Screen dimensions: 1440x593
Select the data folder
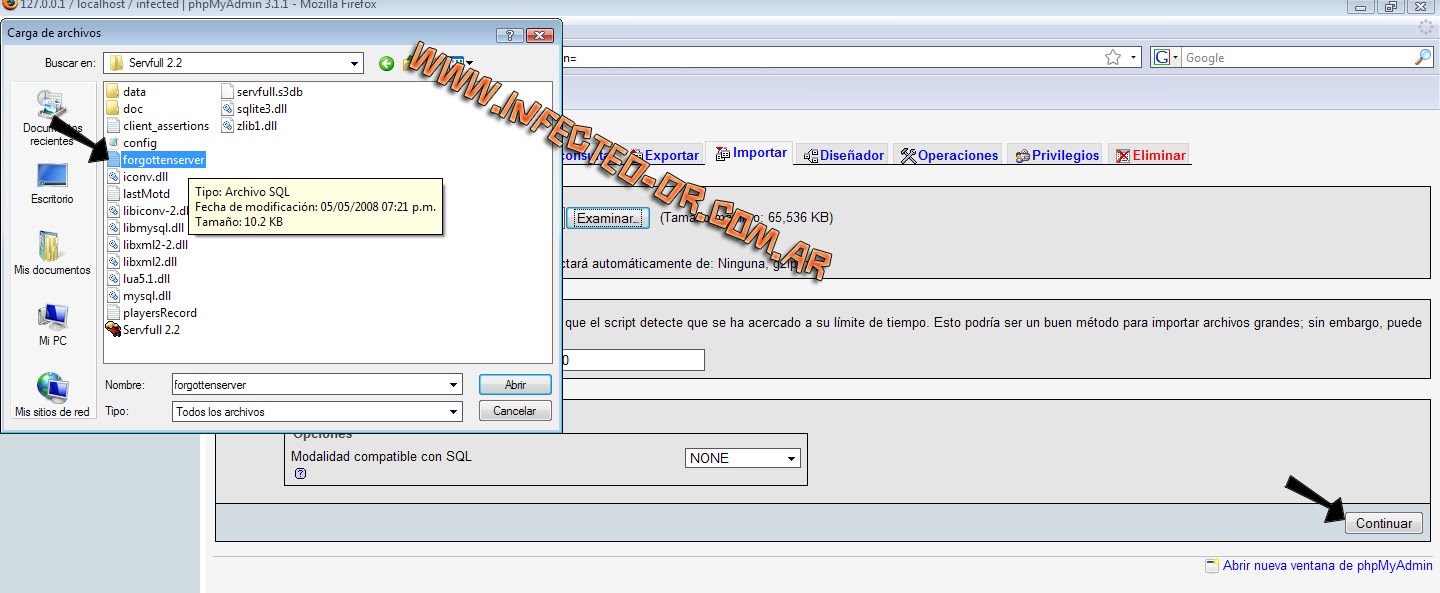(126, 92)
